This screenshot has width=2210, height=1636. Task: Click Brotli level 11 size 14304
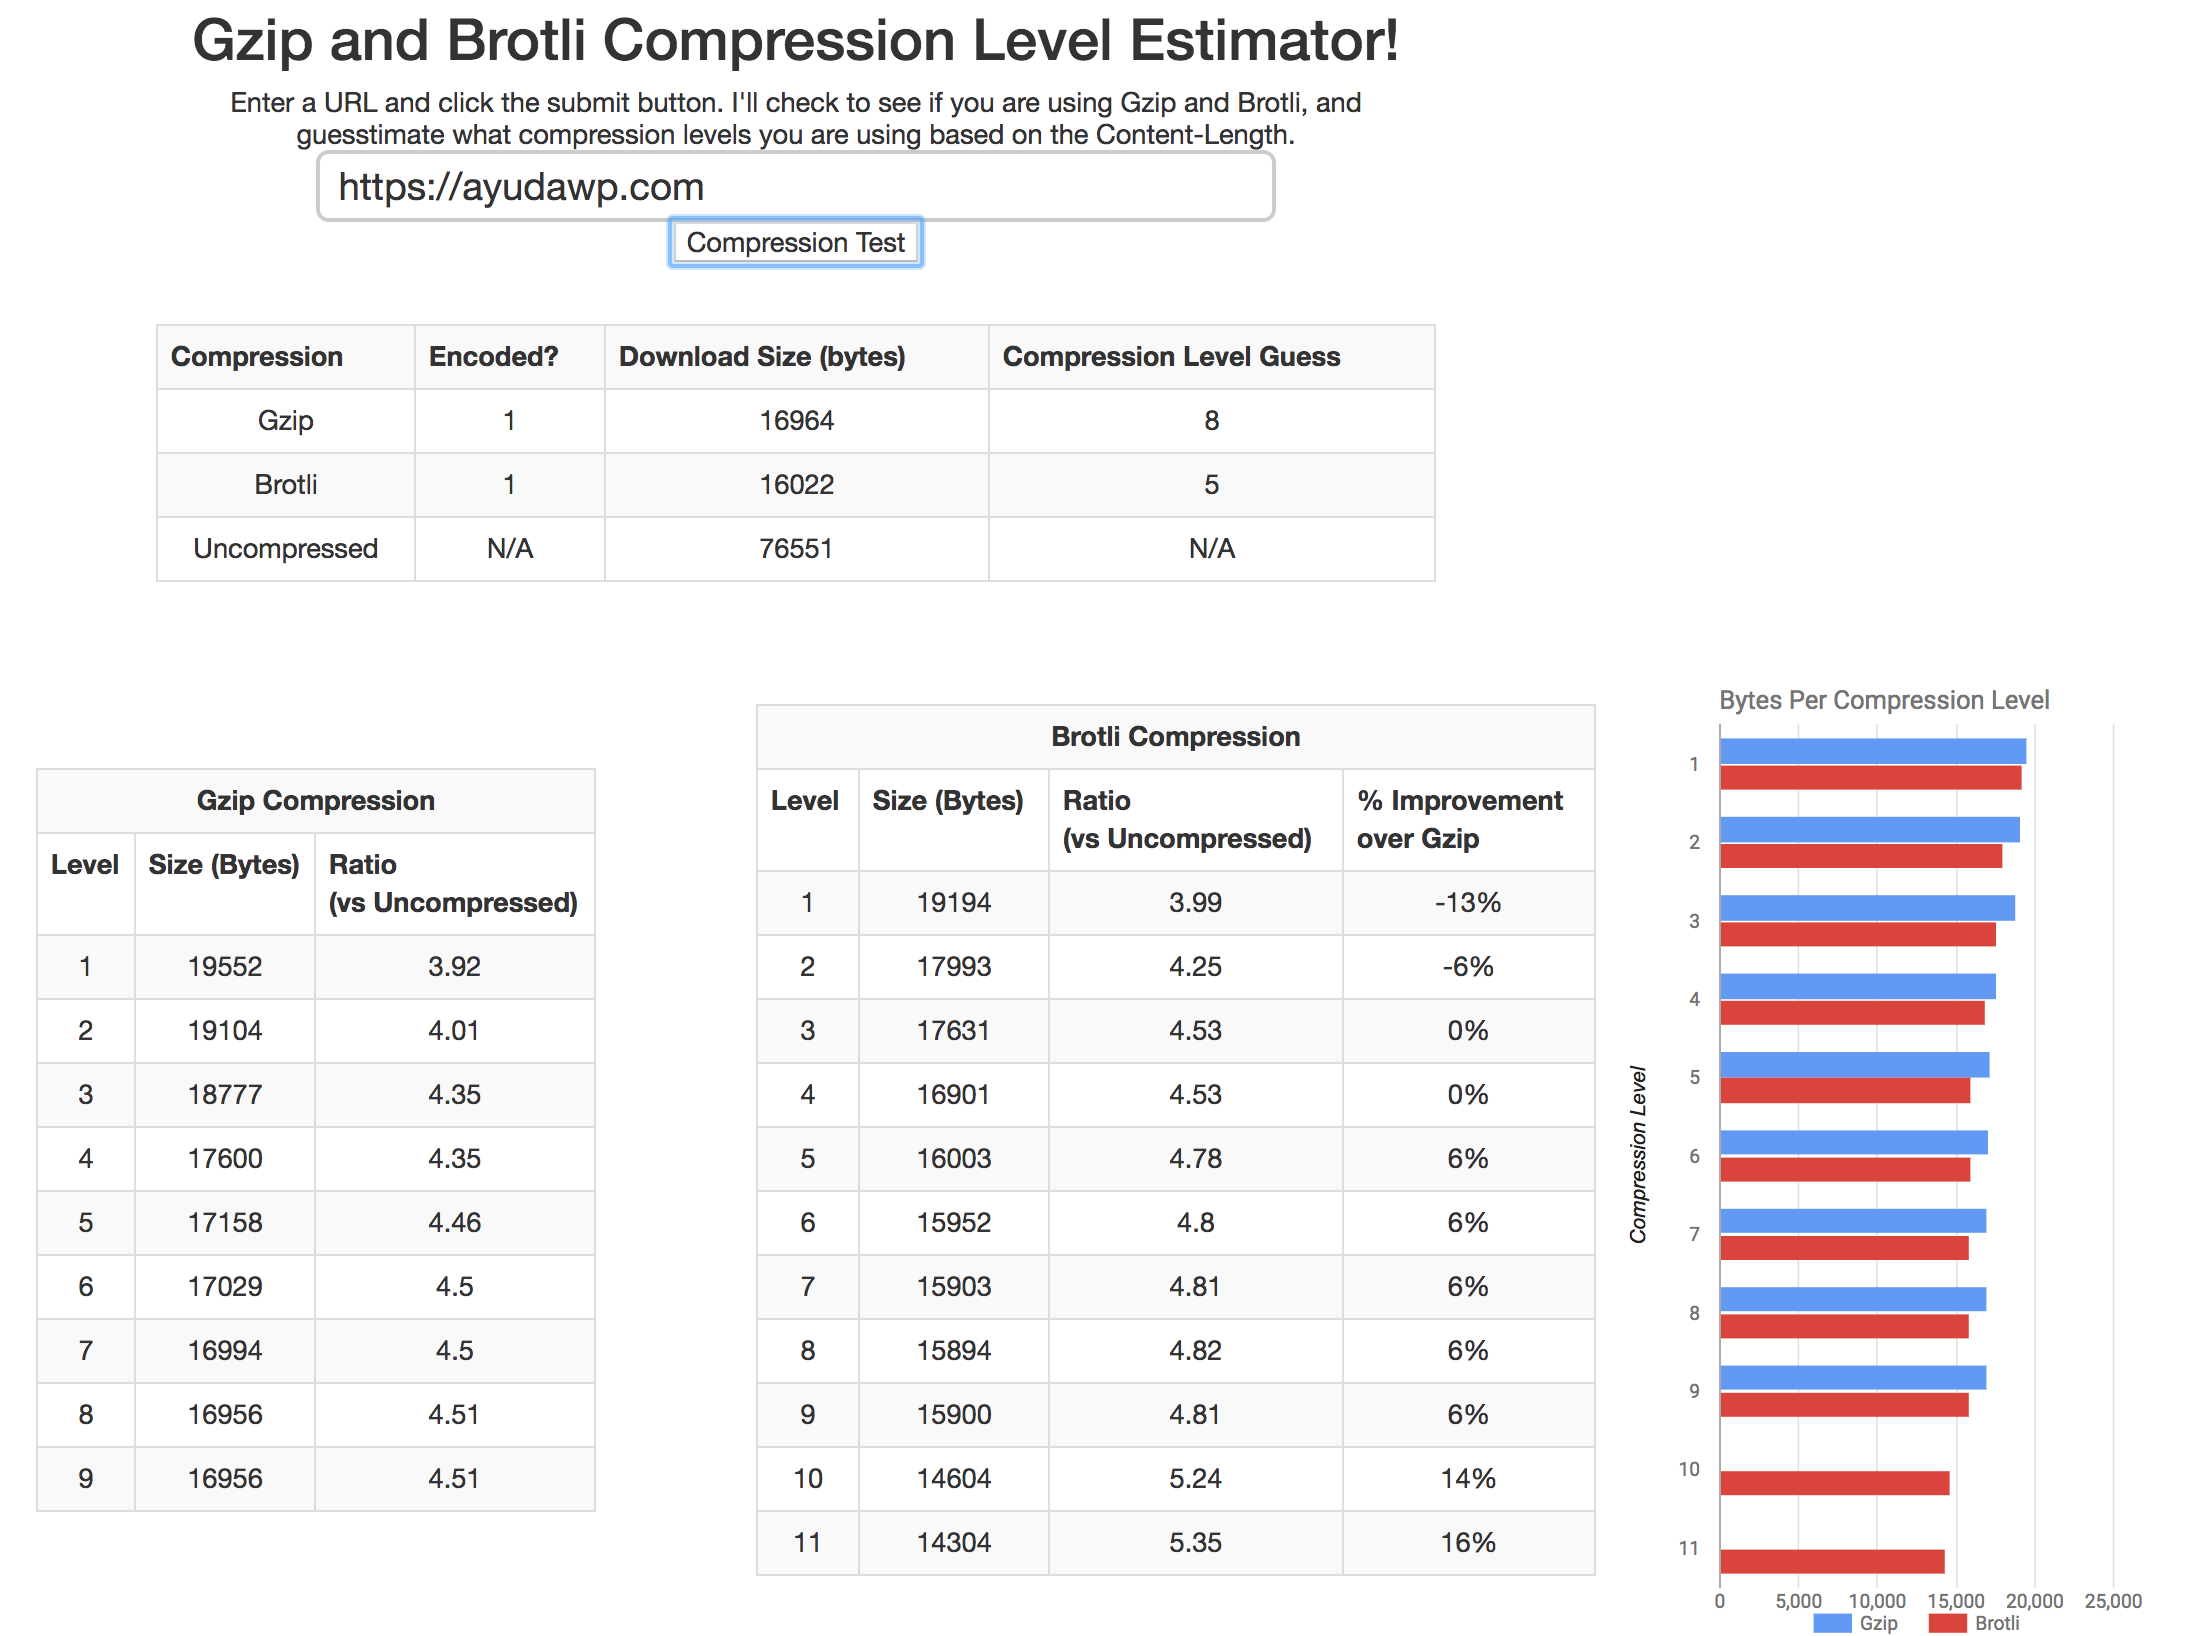[953, 1543]
